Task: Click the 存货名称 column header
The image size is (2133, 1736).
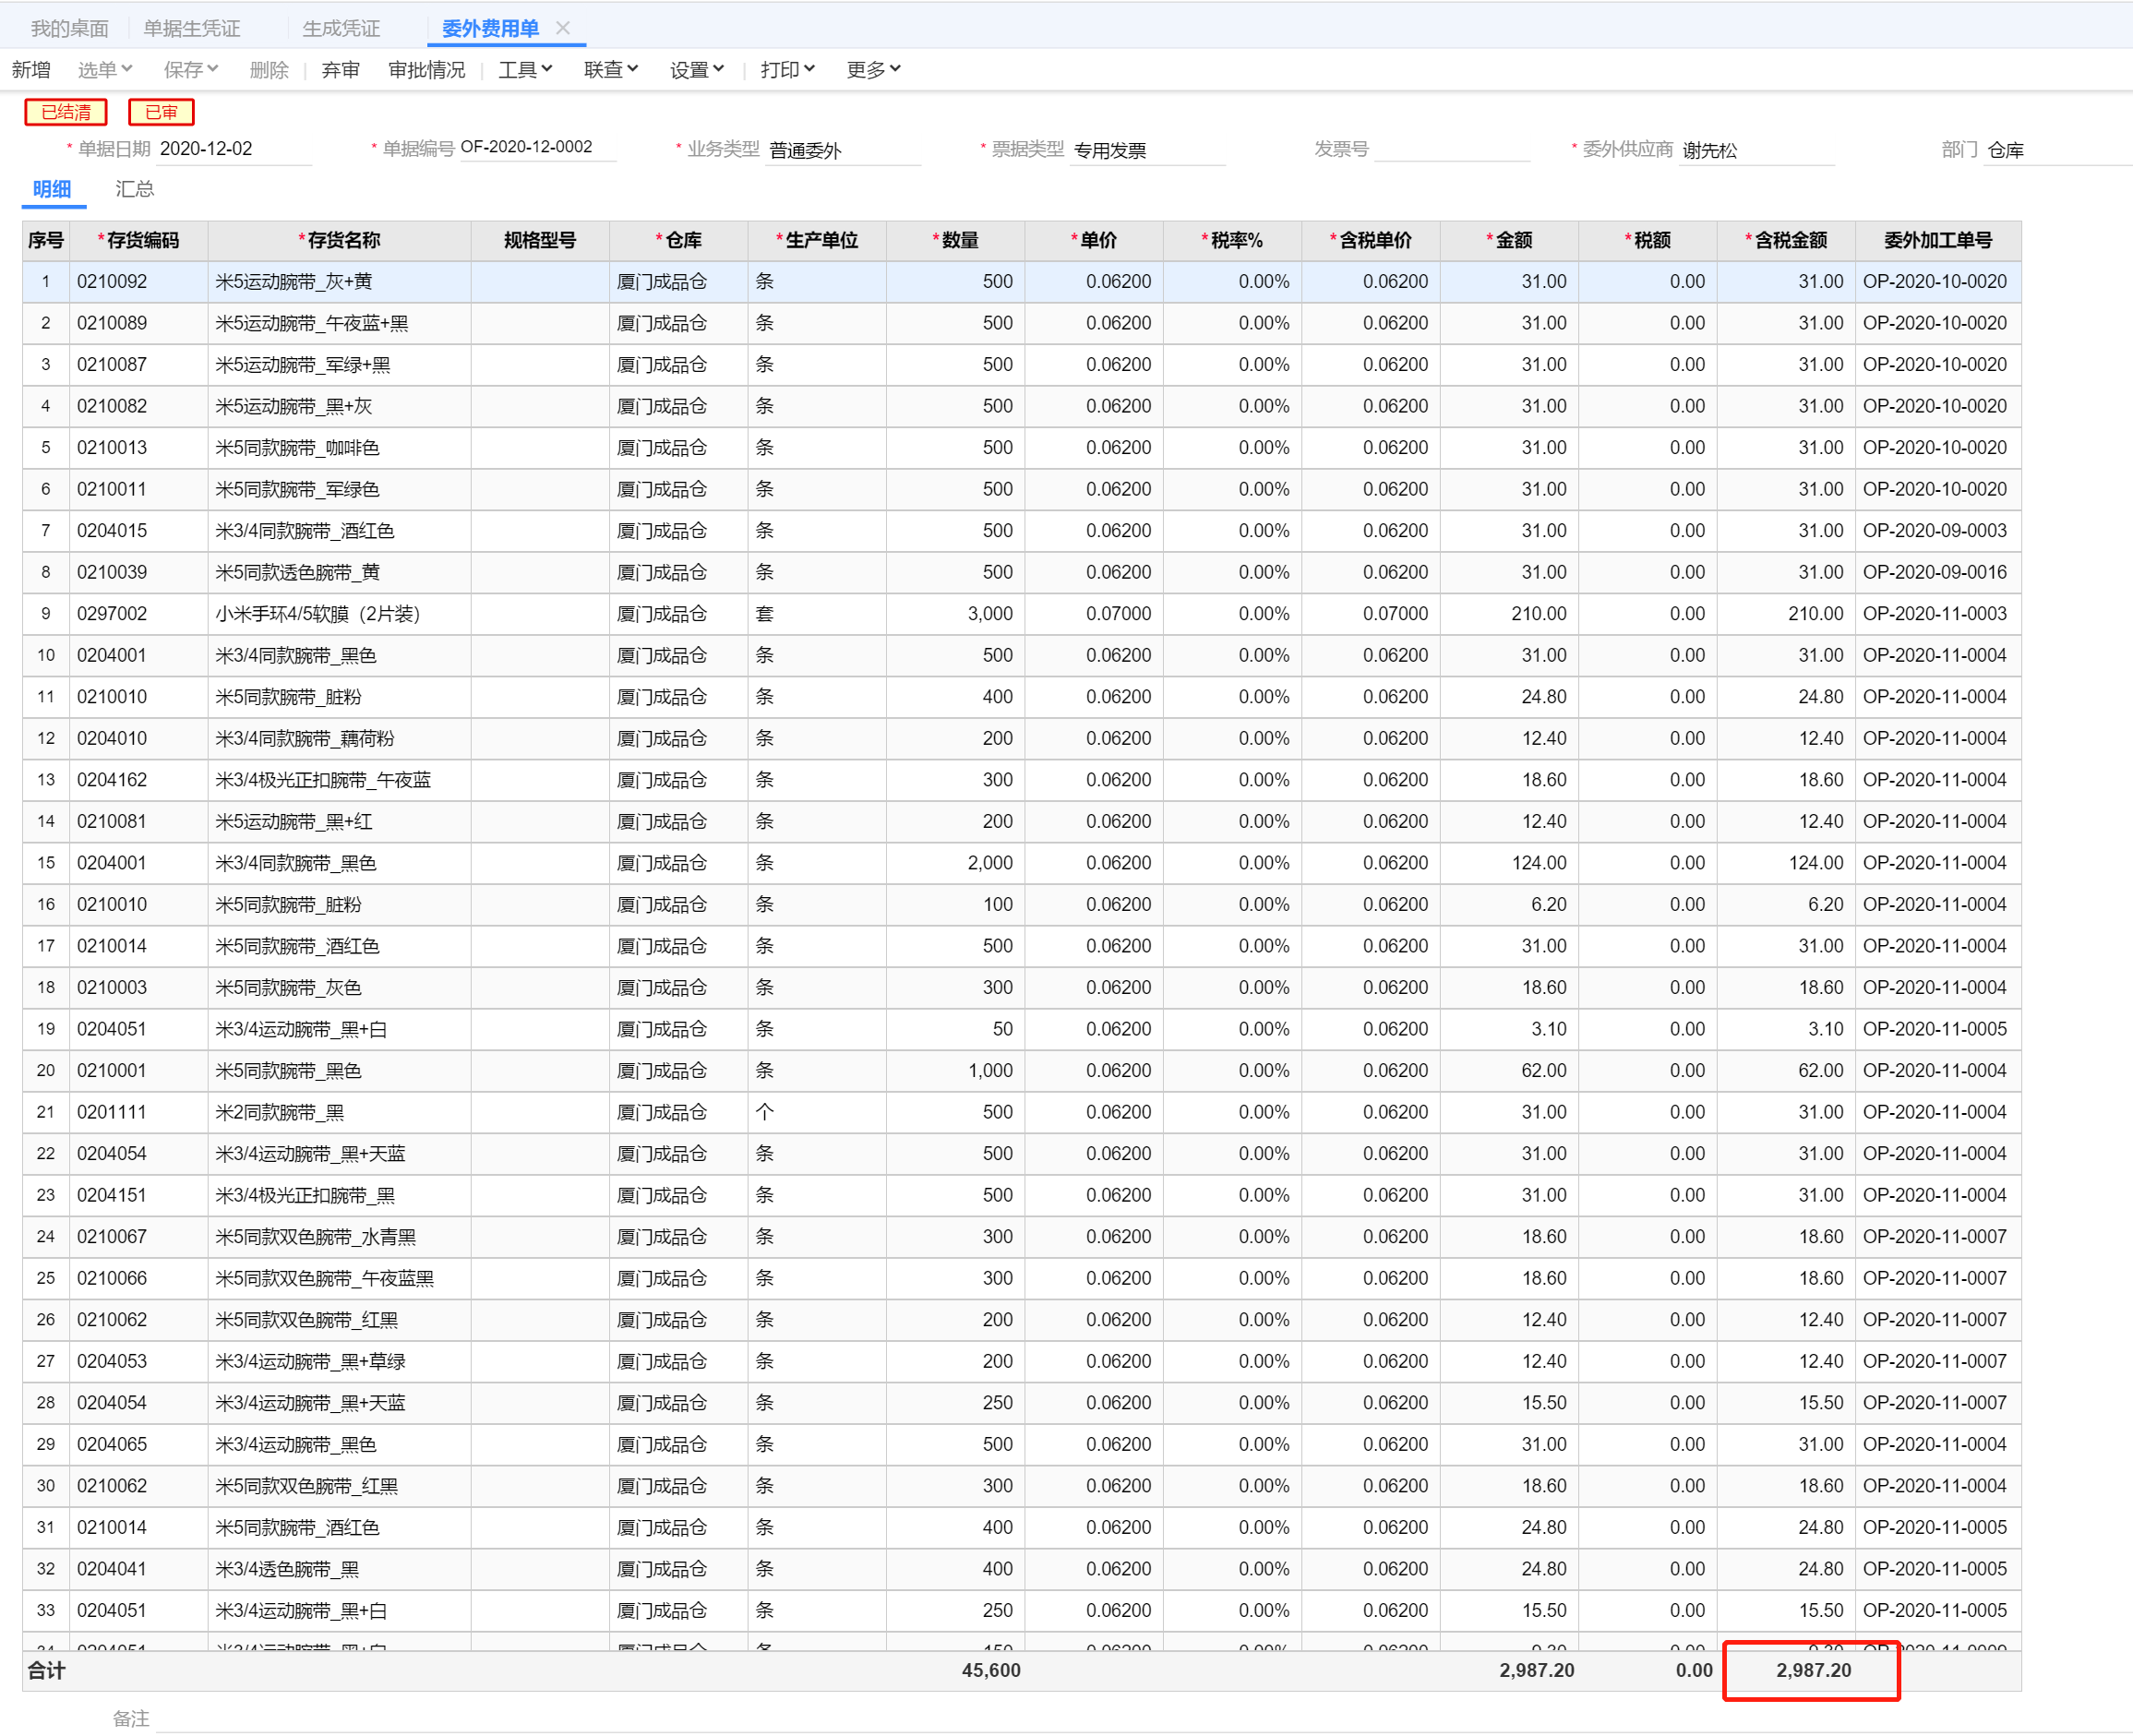Action: (x=340, y=240)
